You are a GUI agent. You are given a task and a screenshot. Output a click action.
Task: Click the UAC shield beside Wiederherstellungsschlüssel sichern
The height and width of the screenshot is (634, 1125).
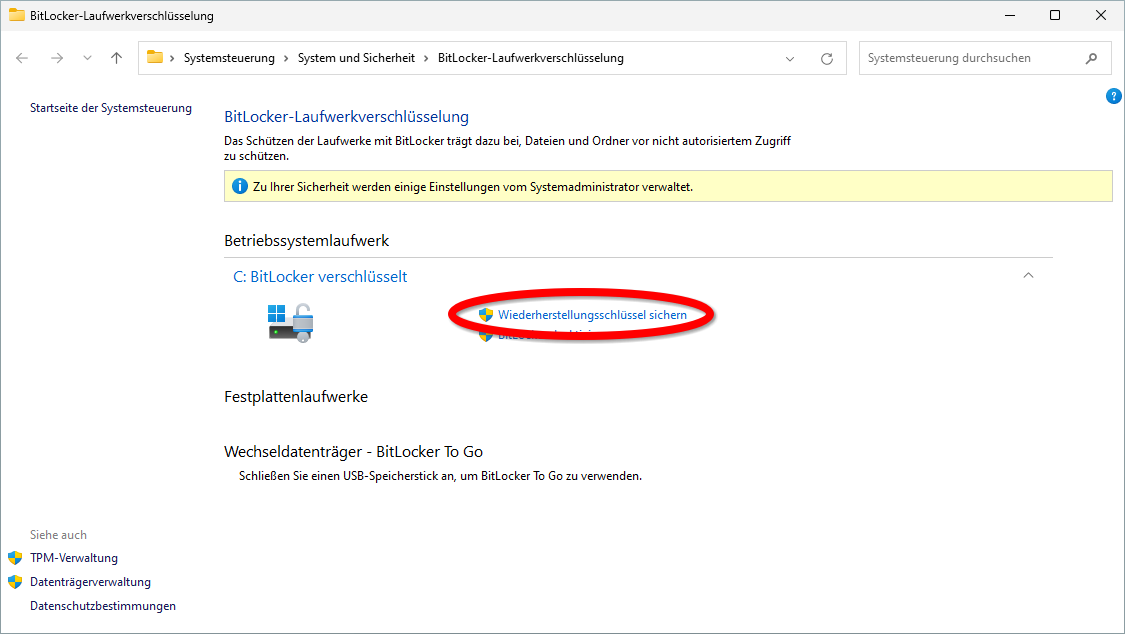point(487,315)
